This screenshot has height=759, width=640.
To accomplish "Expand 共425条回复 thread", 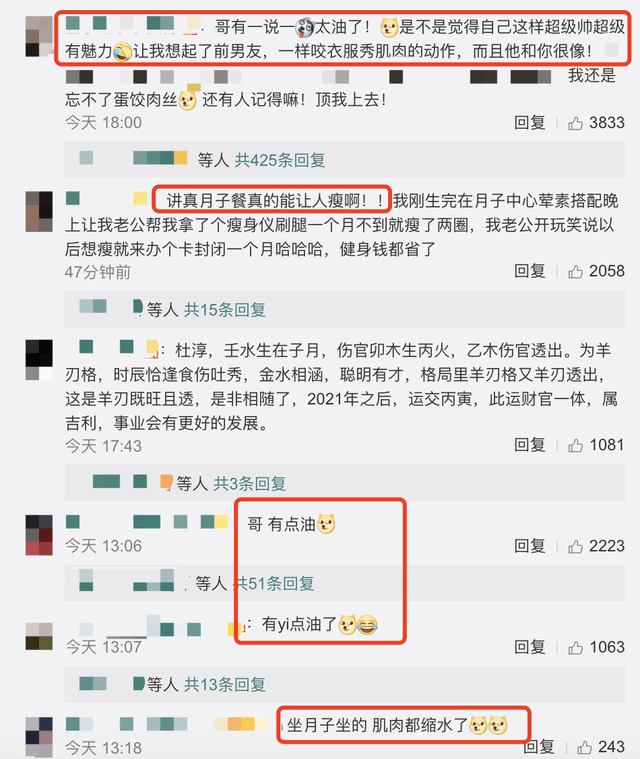I will coord(280,160).
